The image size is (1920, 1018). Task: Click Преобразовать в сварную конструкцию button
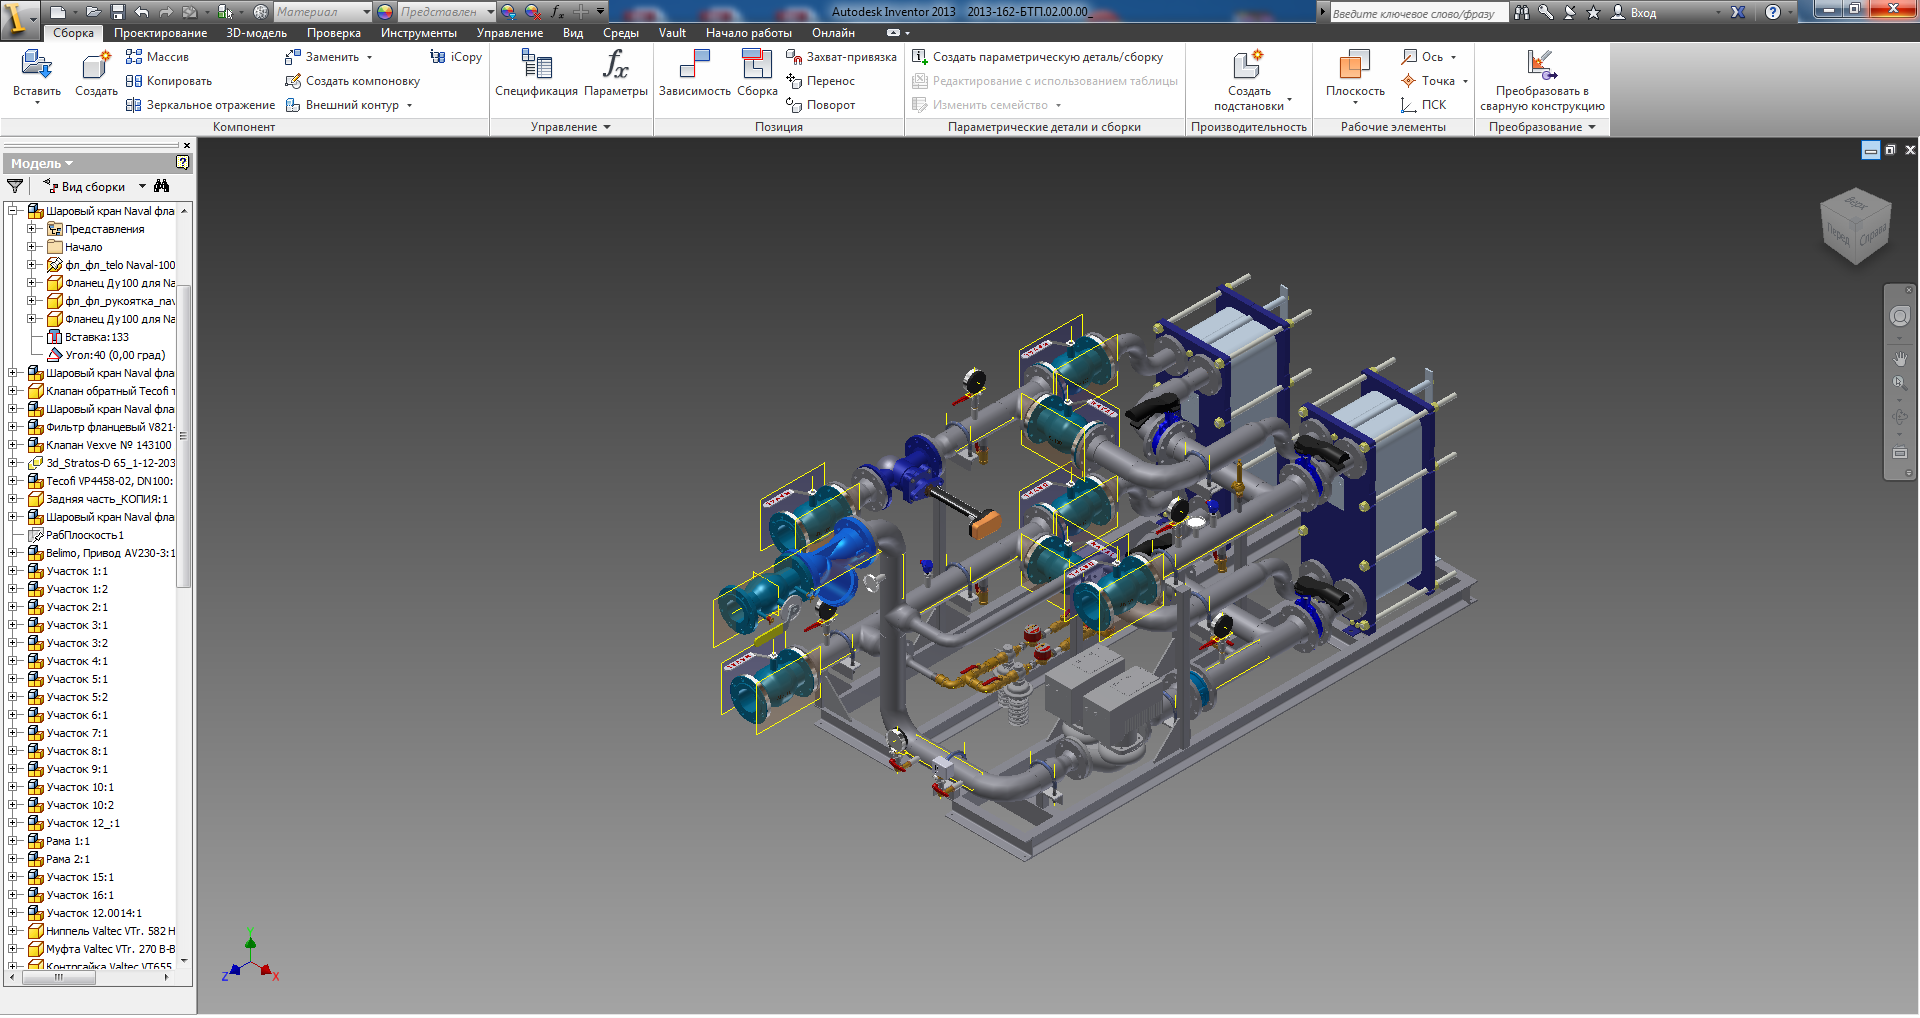[1541, 80]
